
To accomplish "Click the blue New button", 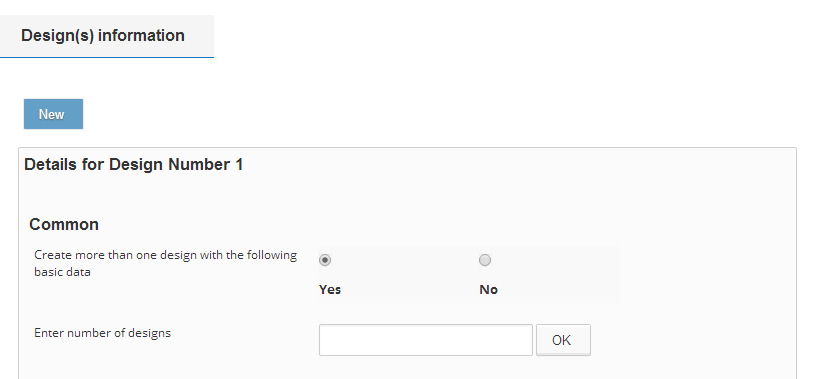I will [x=53, y=114].
